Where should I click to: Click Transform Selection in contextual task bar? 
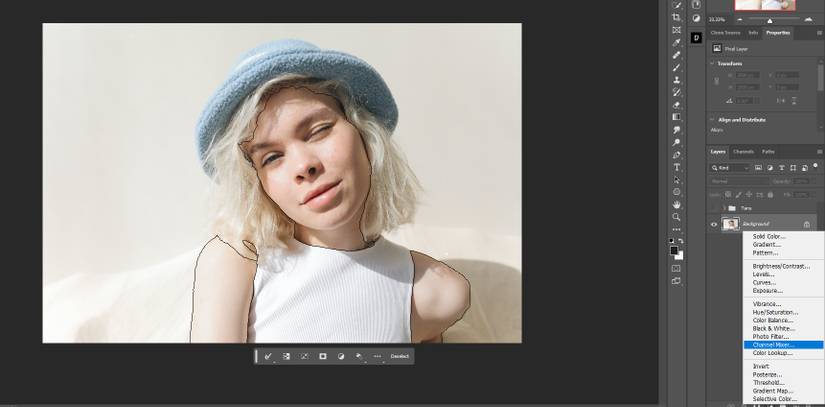click(305, 356)
